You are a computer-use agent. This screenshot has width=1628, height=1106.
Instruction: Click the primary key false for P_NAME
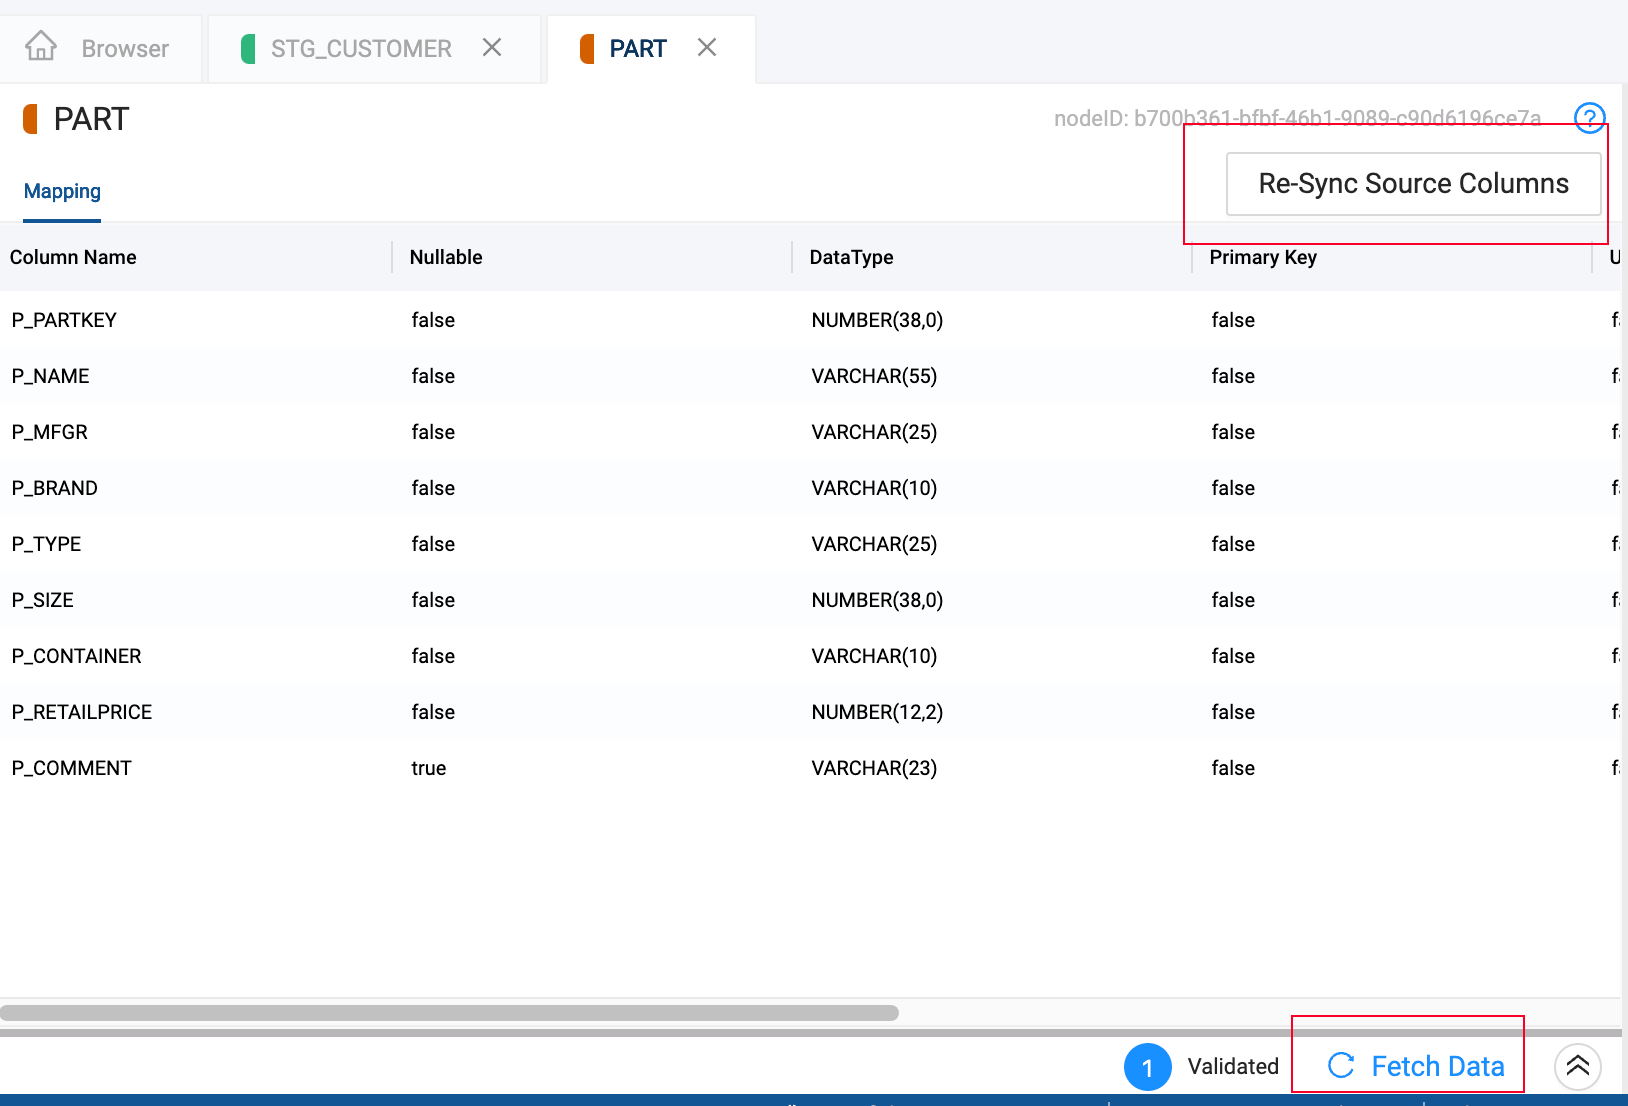[x=1233, y=376]
